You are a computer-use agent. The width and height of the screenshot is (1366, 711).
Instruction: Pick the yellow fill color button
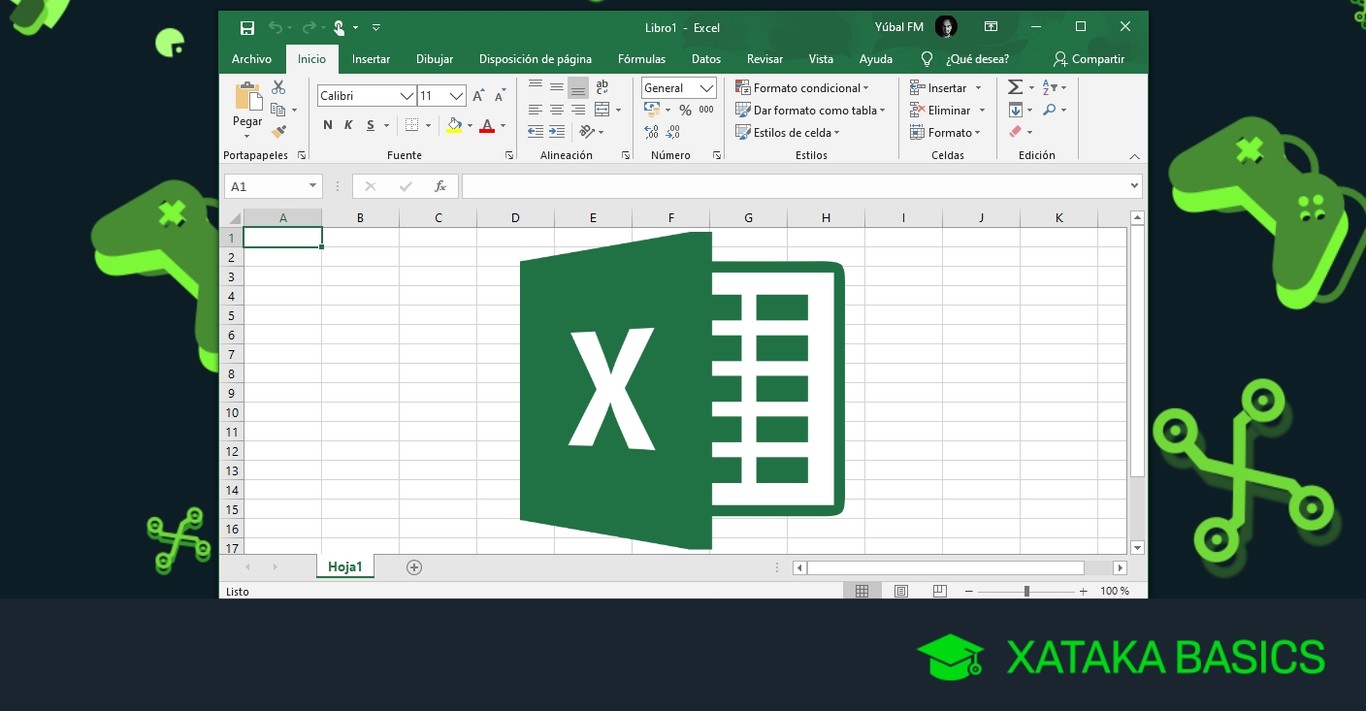click(455, 125)
